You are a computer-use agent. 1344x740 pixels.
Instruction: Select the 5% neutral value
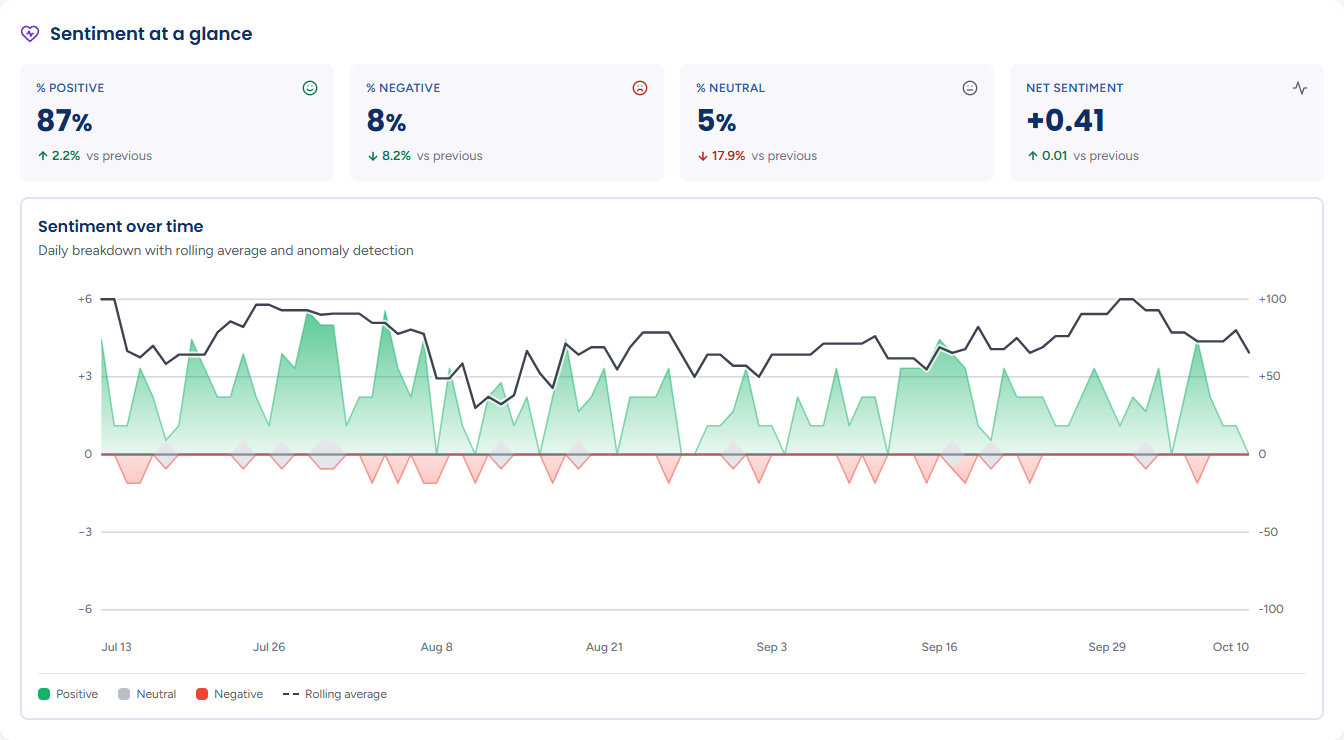click(716, 121)
